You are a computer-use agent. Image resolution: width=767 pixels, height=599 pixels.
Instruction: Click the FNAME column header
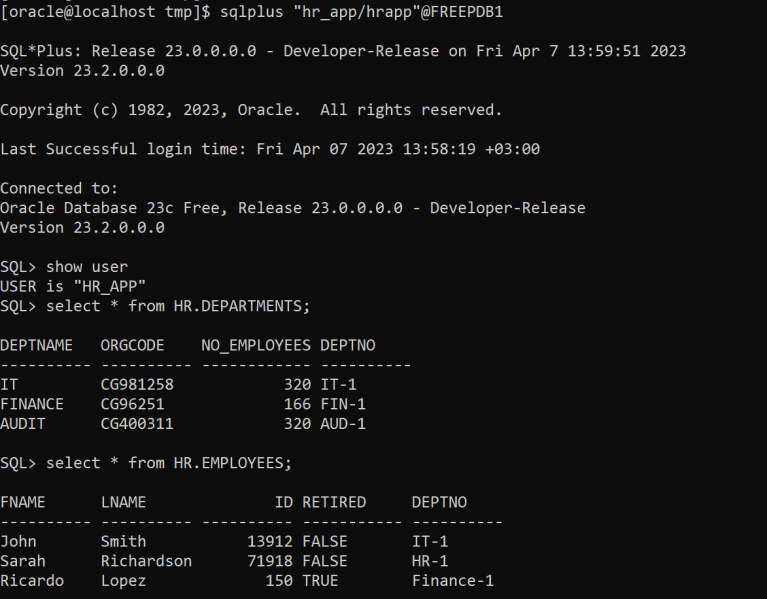[x=23, y=502]
